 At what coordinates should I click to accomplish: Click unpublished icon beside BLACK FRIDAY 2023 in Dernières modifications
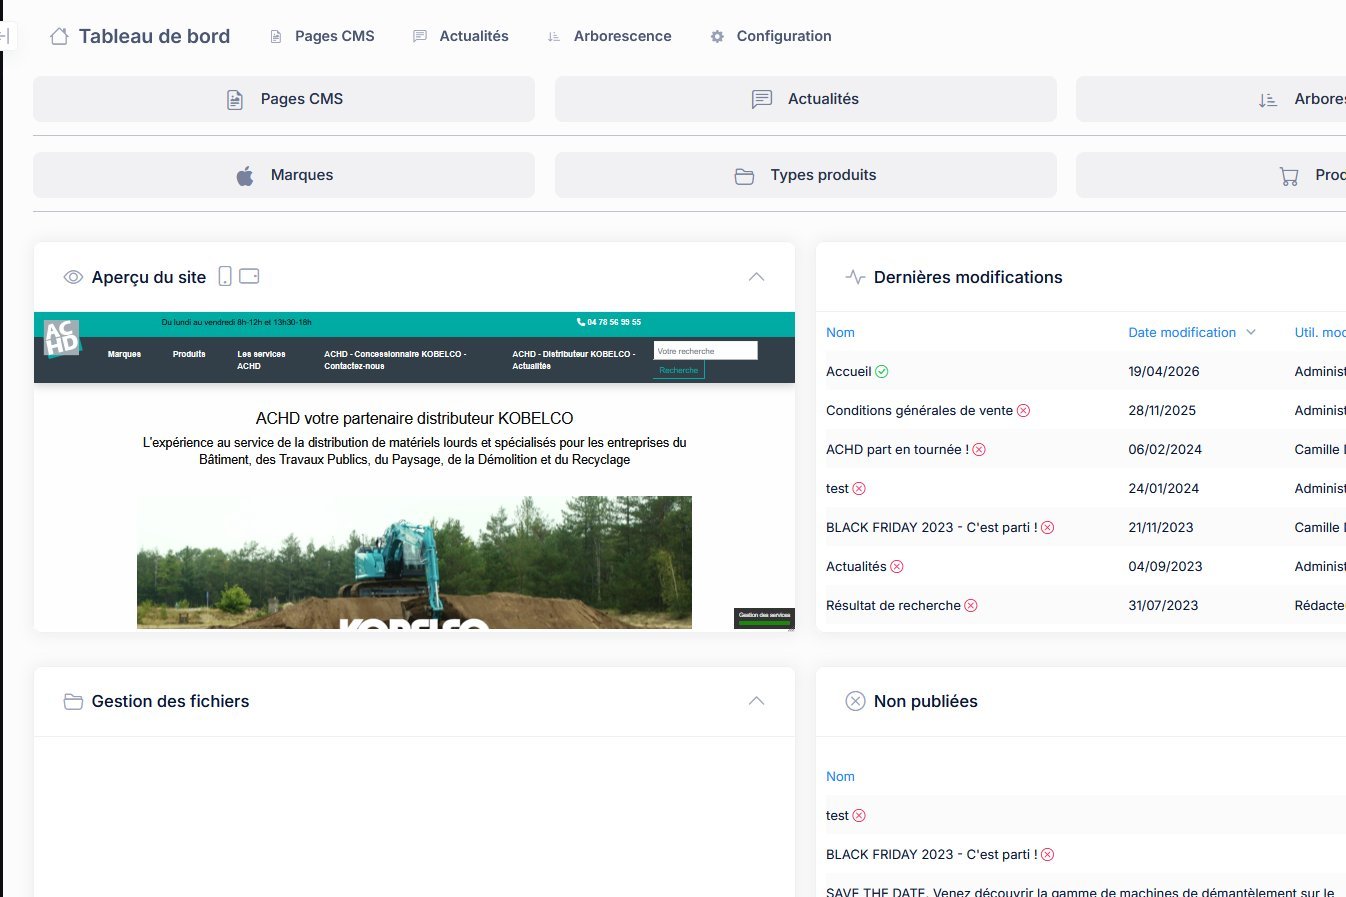(1048, 527)
